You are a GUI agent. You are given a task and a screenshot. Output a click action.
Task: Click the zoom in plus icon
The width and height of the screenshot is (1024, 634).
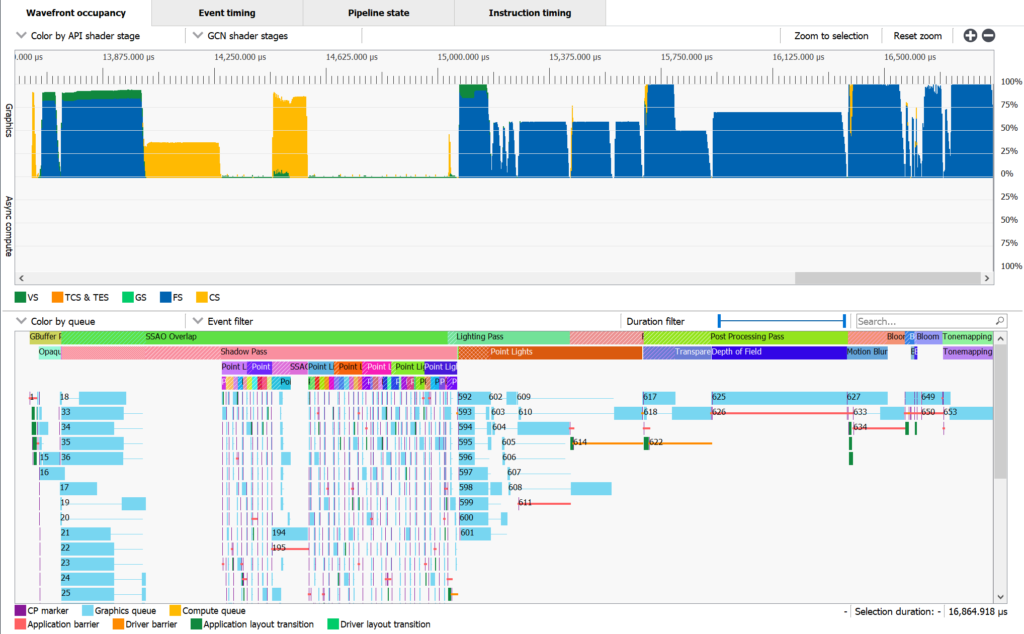click(970, 36)
